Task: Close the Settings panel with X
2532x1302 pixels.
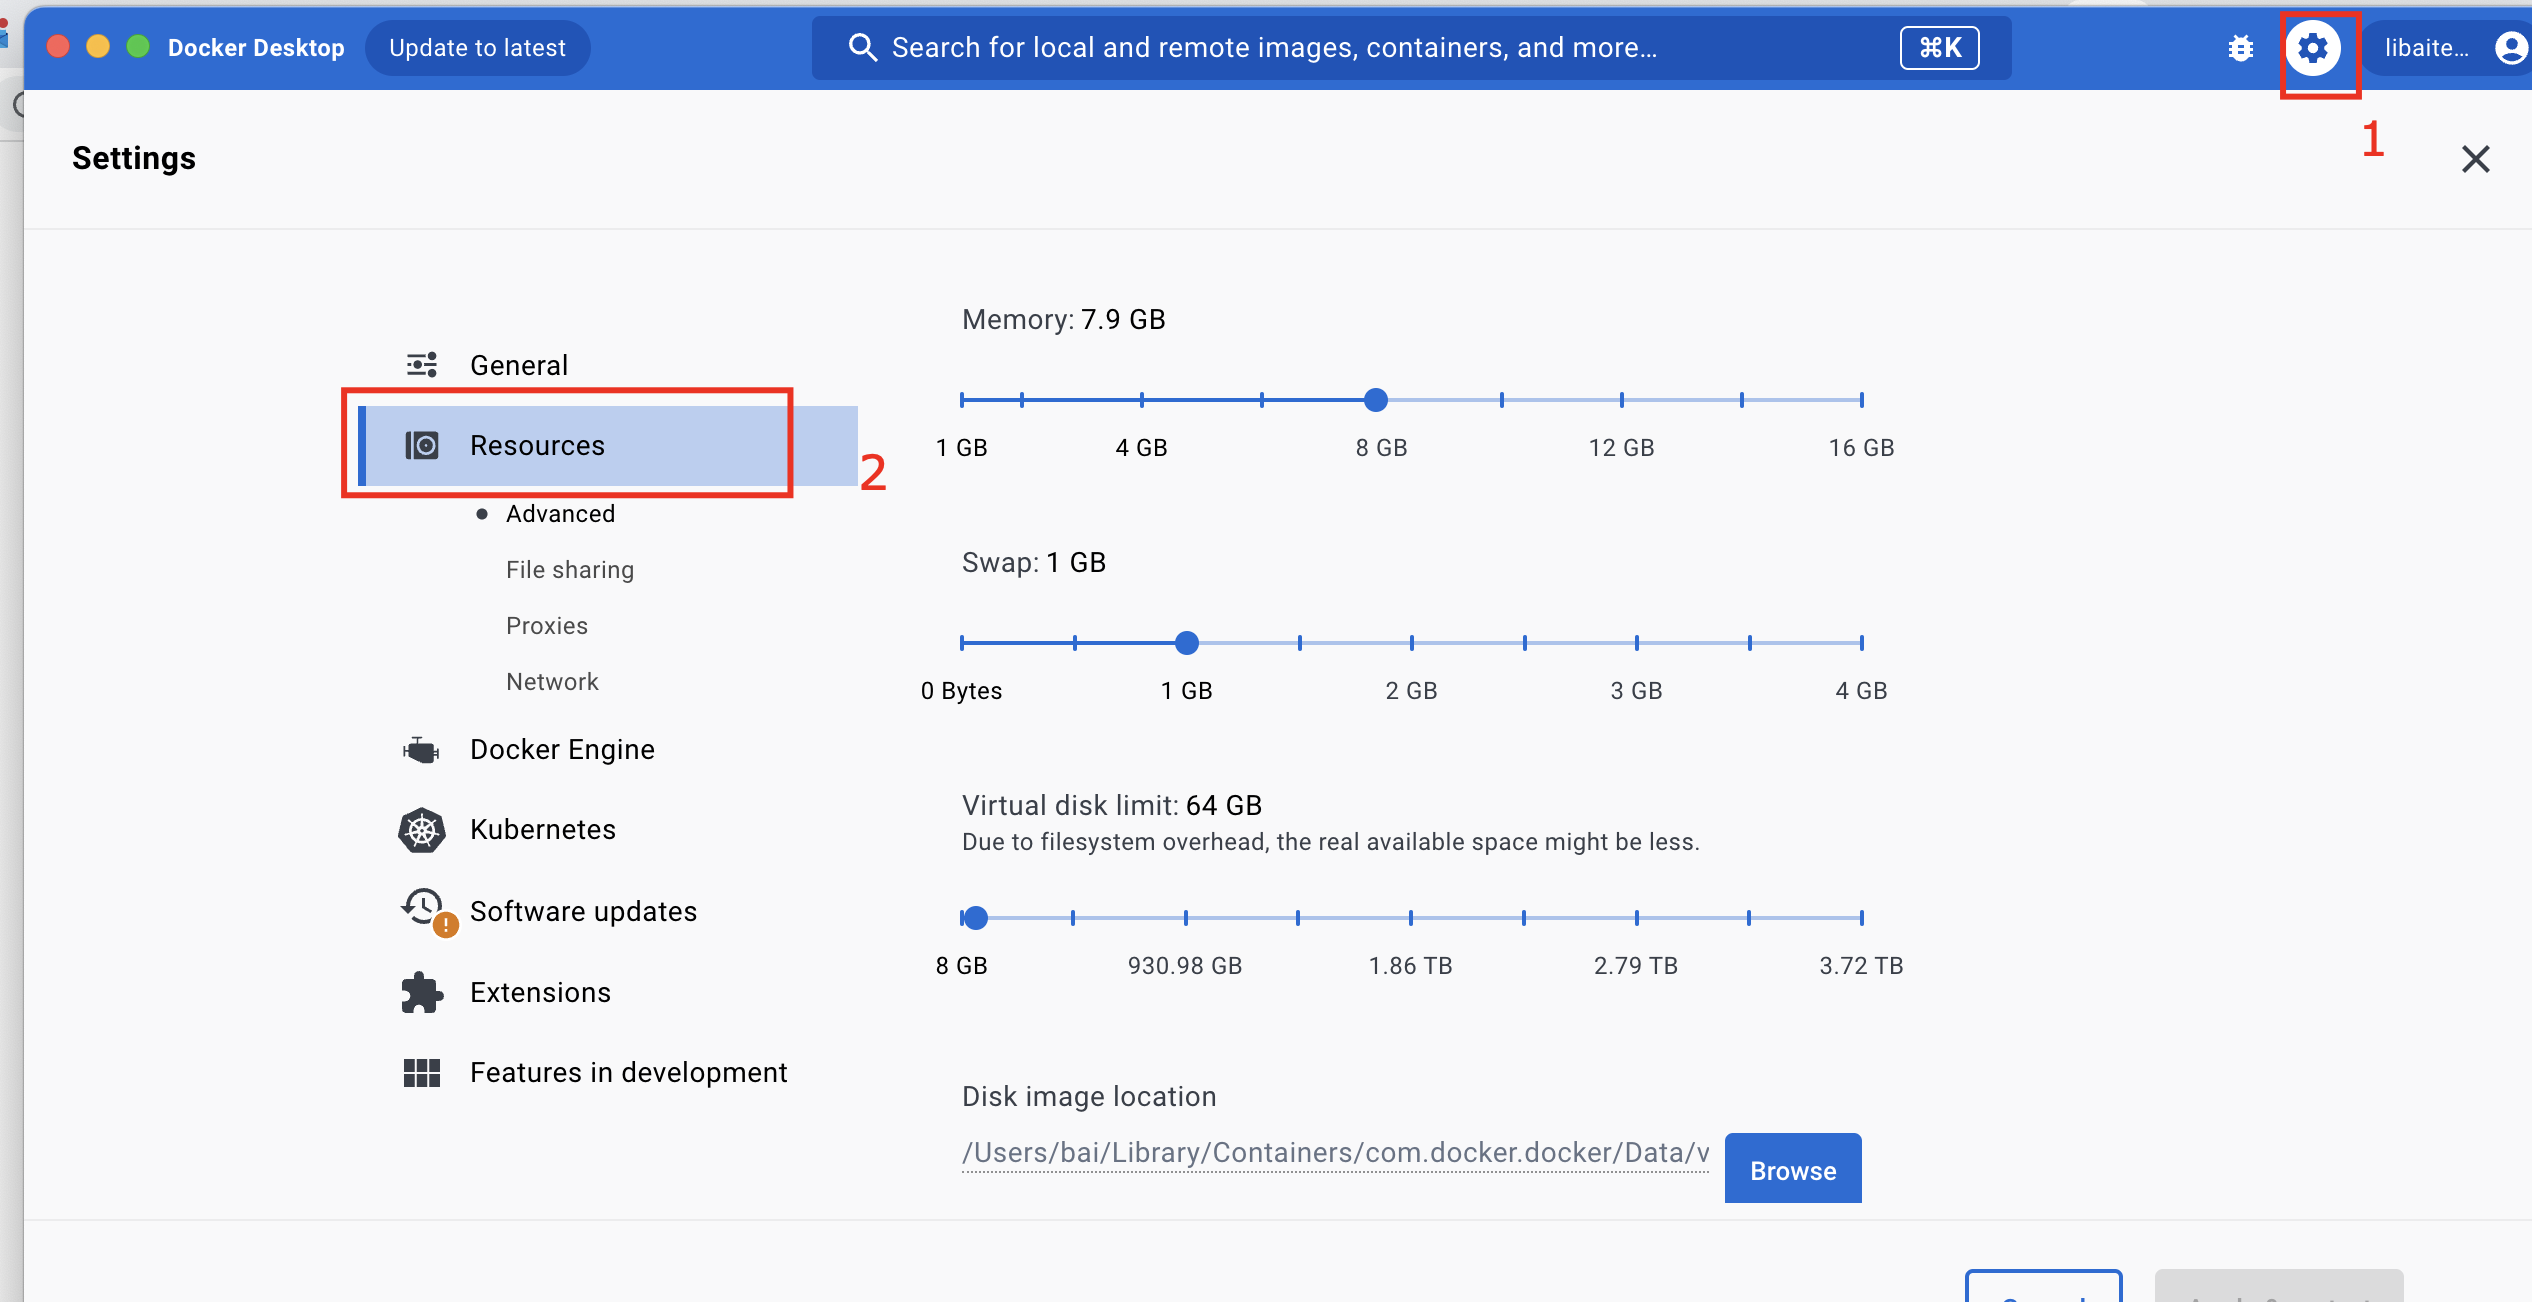Action: (x=2475, y=159)
